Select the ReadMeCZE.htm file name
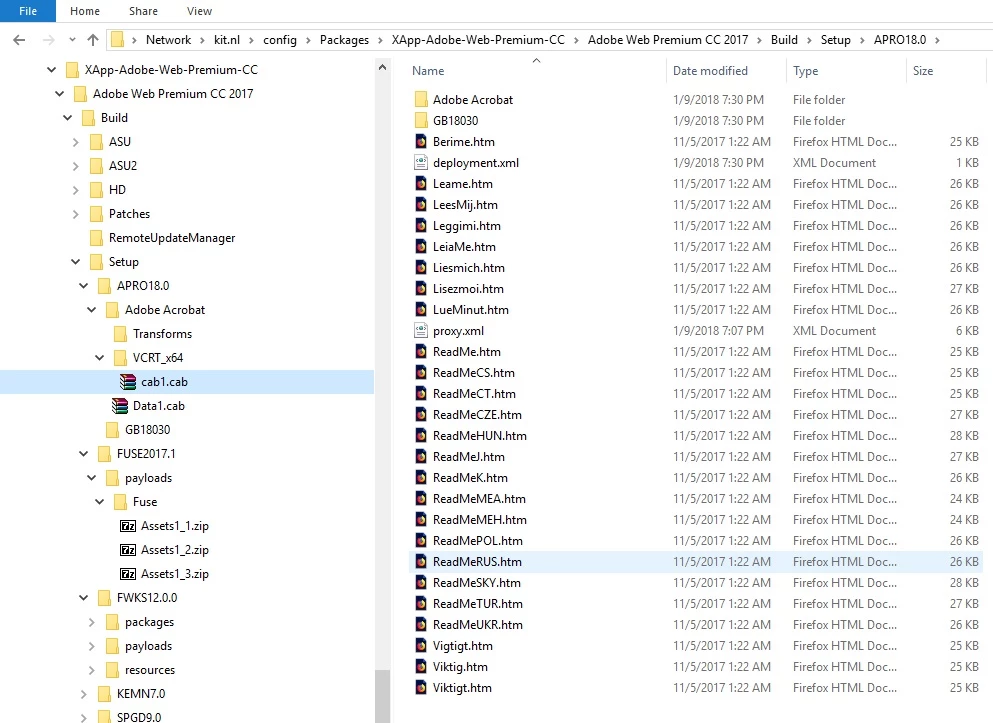Screen dimensions: 993x723 click(x=478, y=415)
